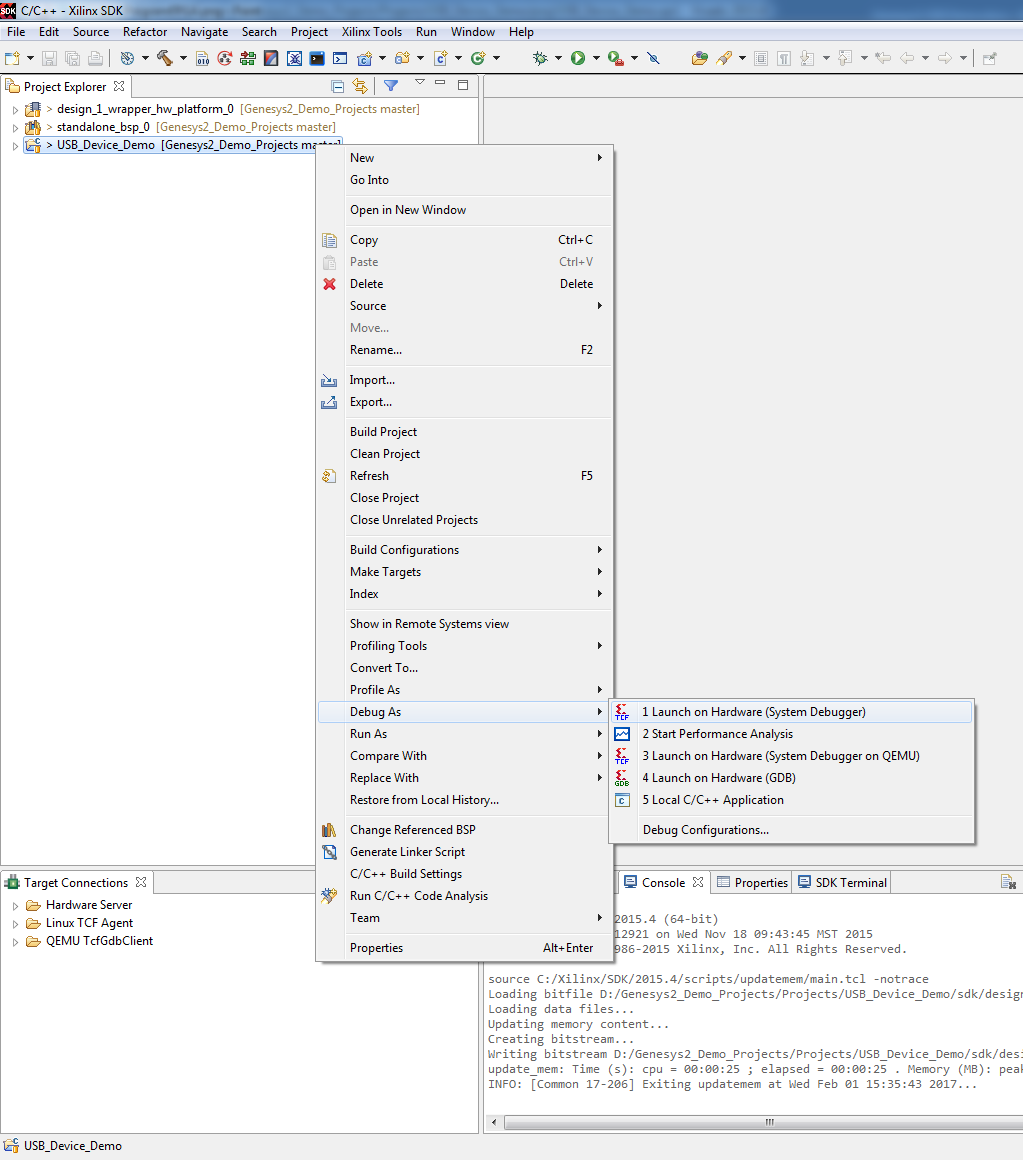
Task: Click the Run External Tools toolbar icon
Action: 616,58
